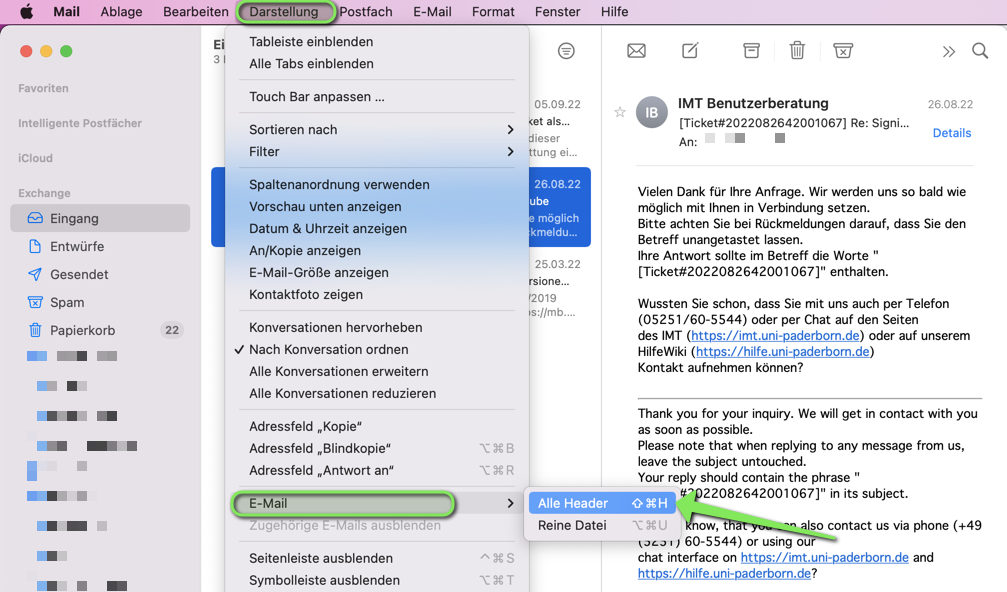1007x592 pixels.
Task: Toggle Kontaktfoto zeigen
Action: pyautogui.click(x=377, y=295)
